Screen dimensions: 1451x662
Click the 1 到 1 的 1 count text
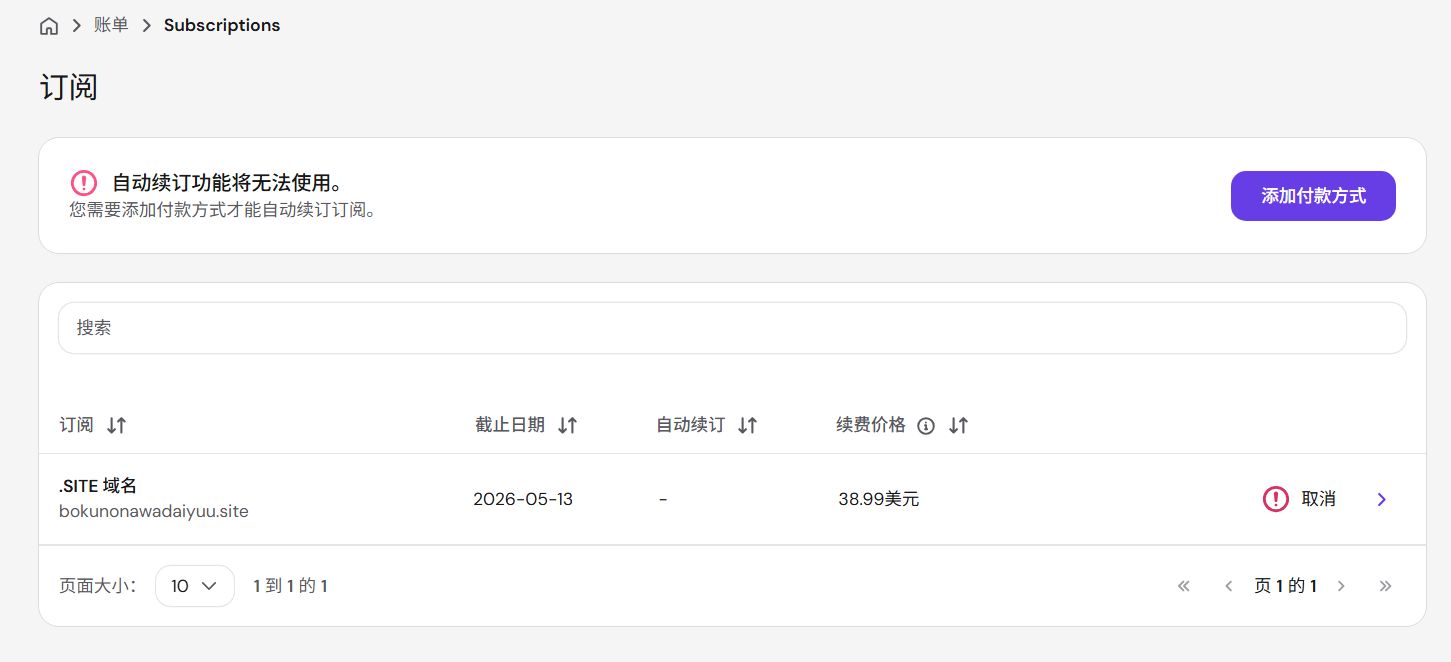tap(291, 586)
